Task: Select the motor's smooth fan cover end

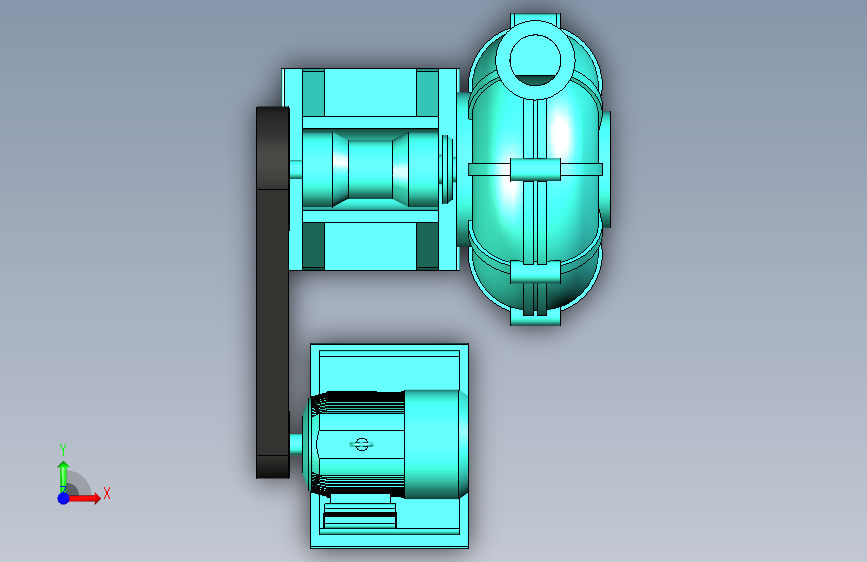Action: [x=435, y=445]
